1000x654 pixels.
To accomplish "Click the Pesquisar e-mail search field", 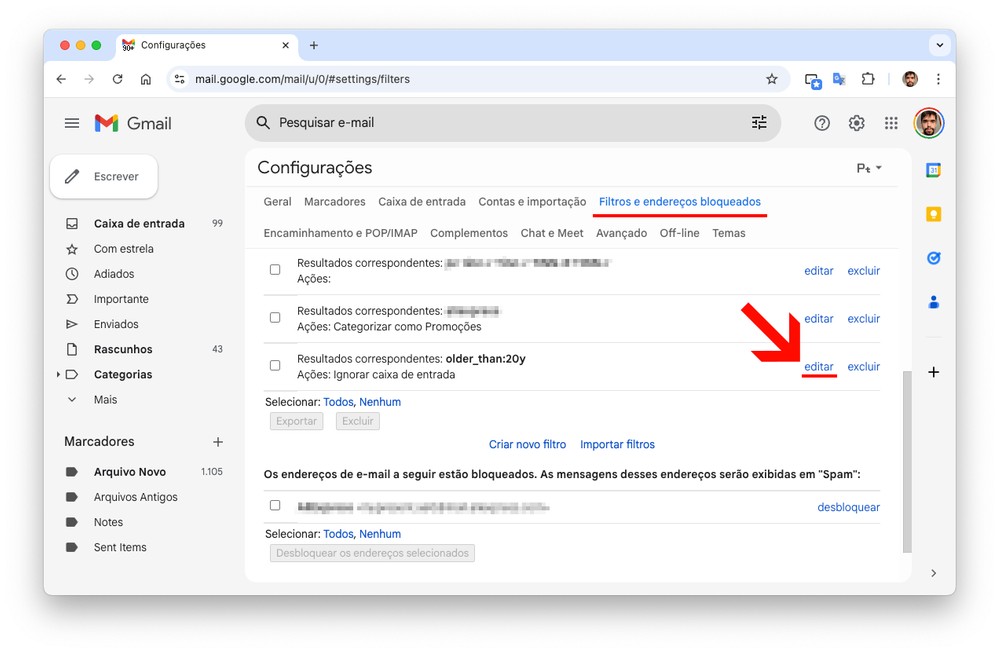I will (500, 123).
